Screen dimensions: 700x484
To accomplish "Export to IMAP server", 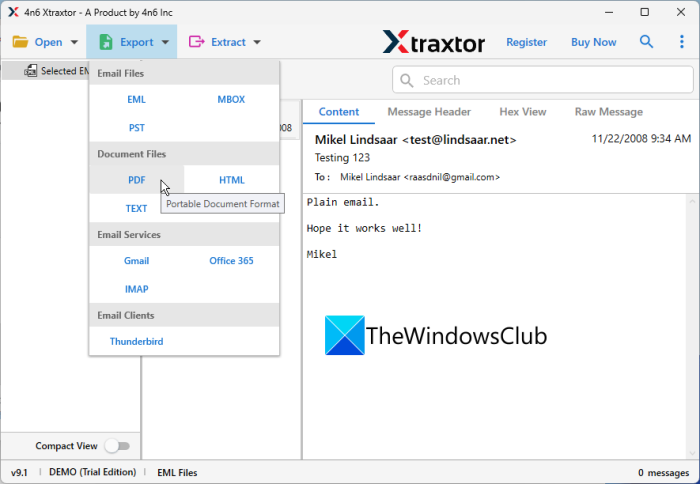I will tap(136, 289).
